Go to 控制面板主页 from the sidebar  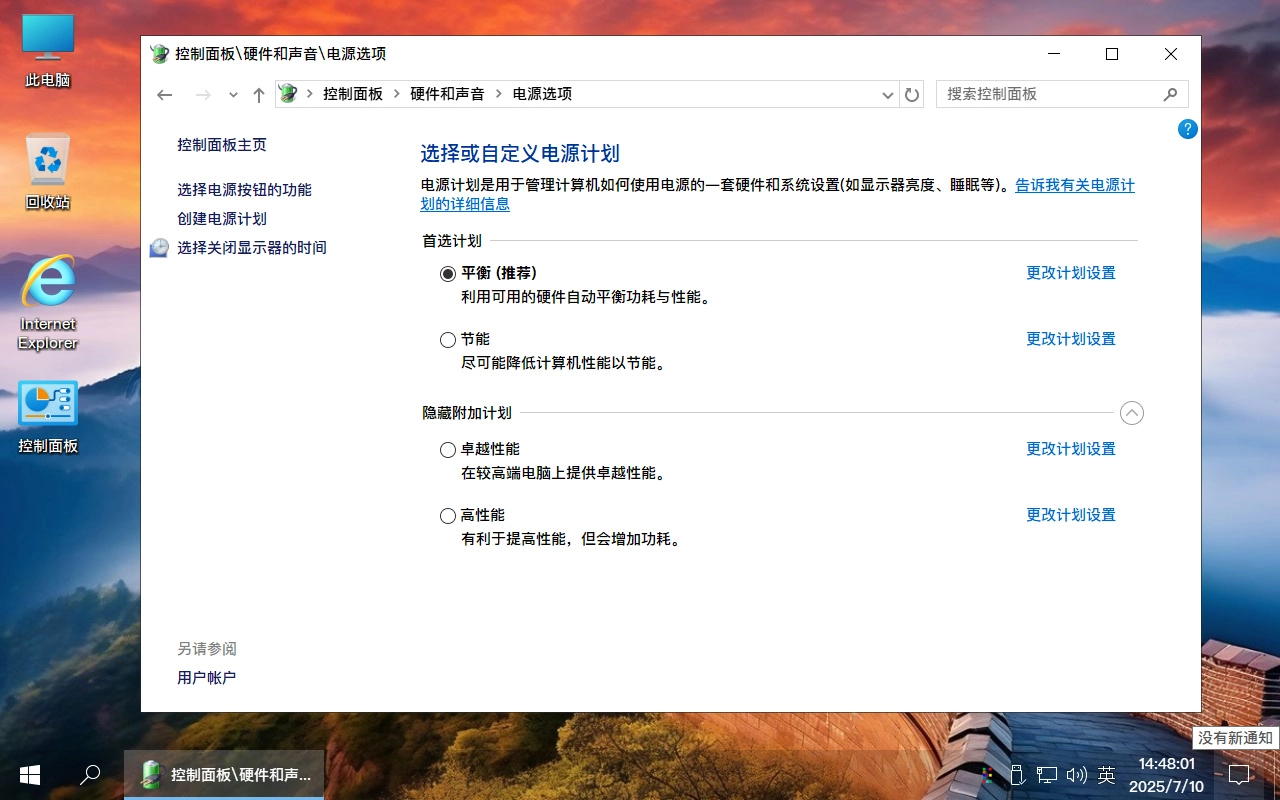tap(222, 144)
